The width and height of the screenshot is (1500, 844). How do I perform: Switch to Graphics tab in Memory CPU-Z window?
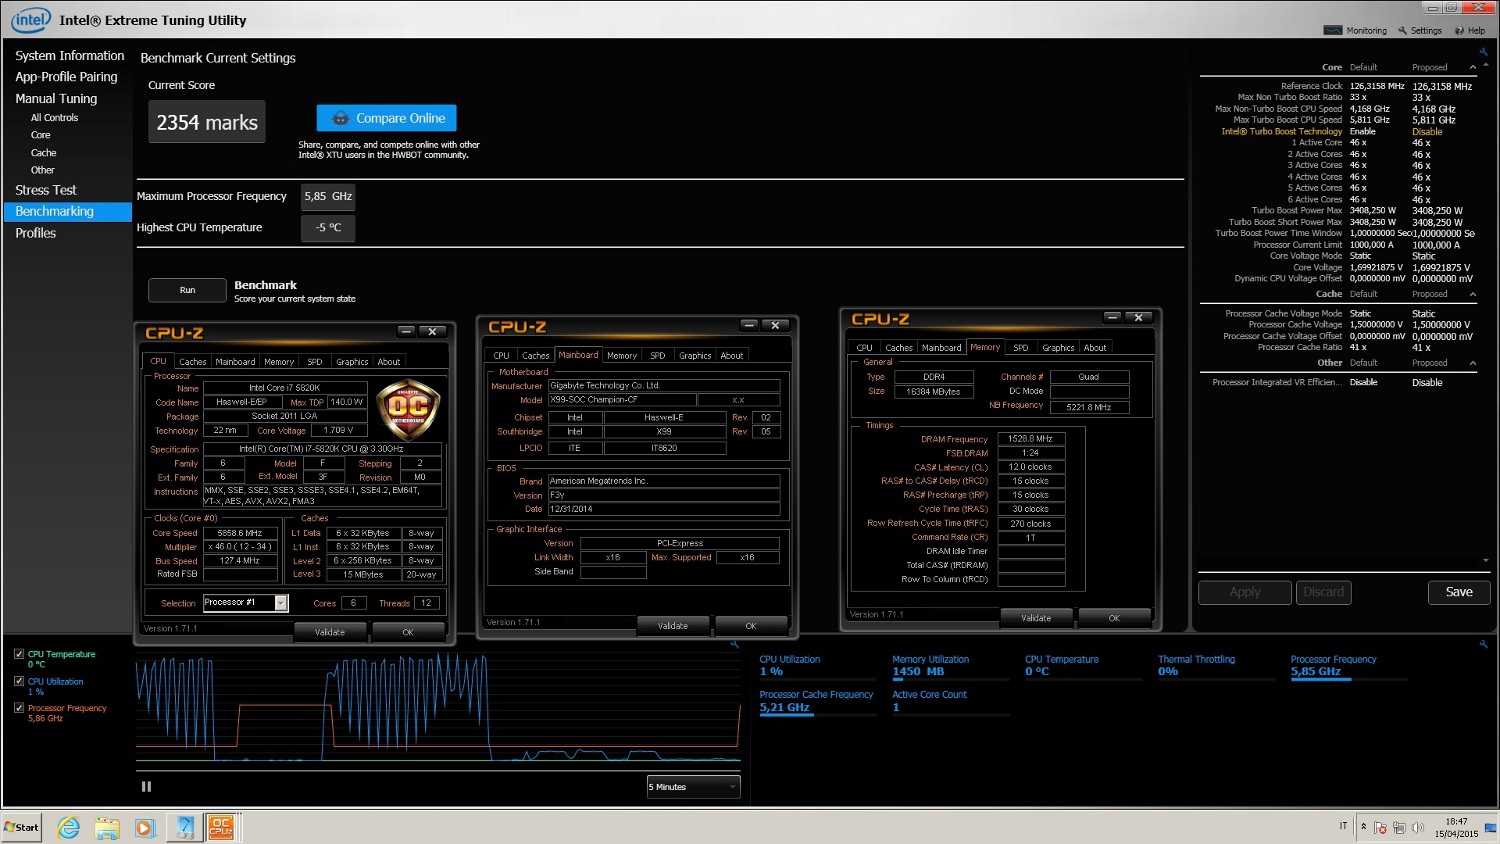click(x=1058, y=348)
